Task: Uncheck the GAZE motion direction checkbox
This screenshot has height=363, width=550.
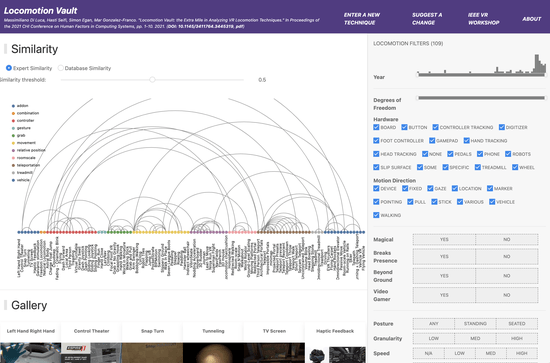Action: click(430, 188)
